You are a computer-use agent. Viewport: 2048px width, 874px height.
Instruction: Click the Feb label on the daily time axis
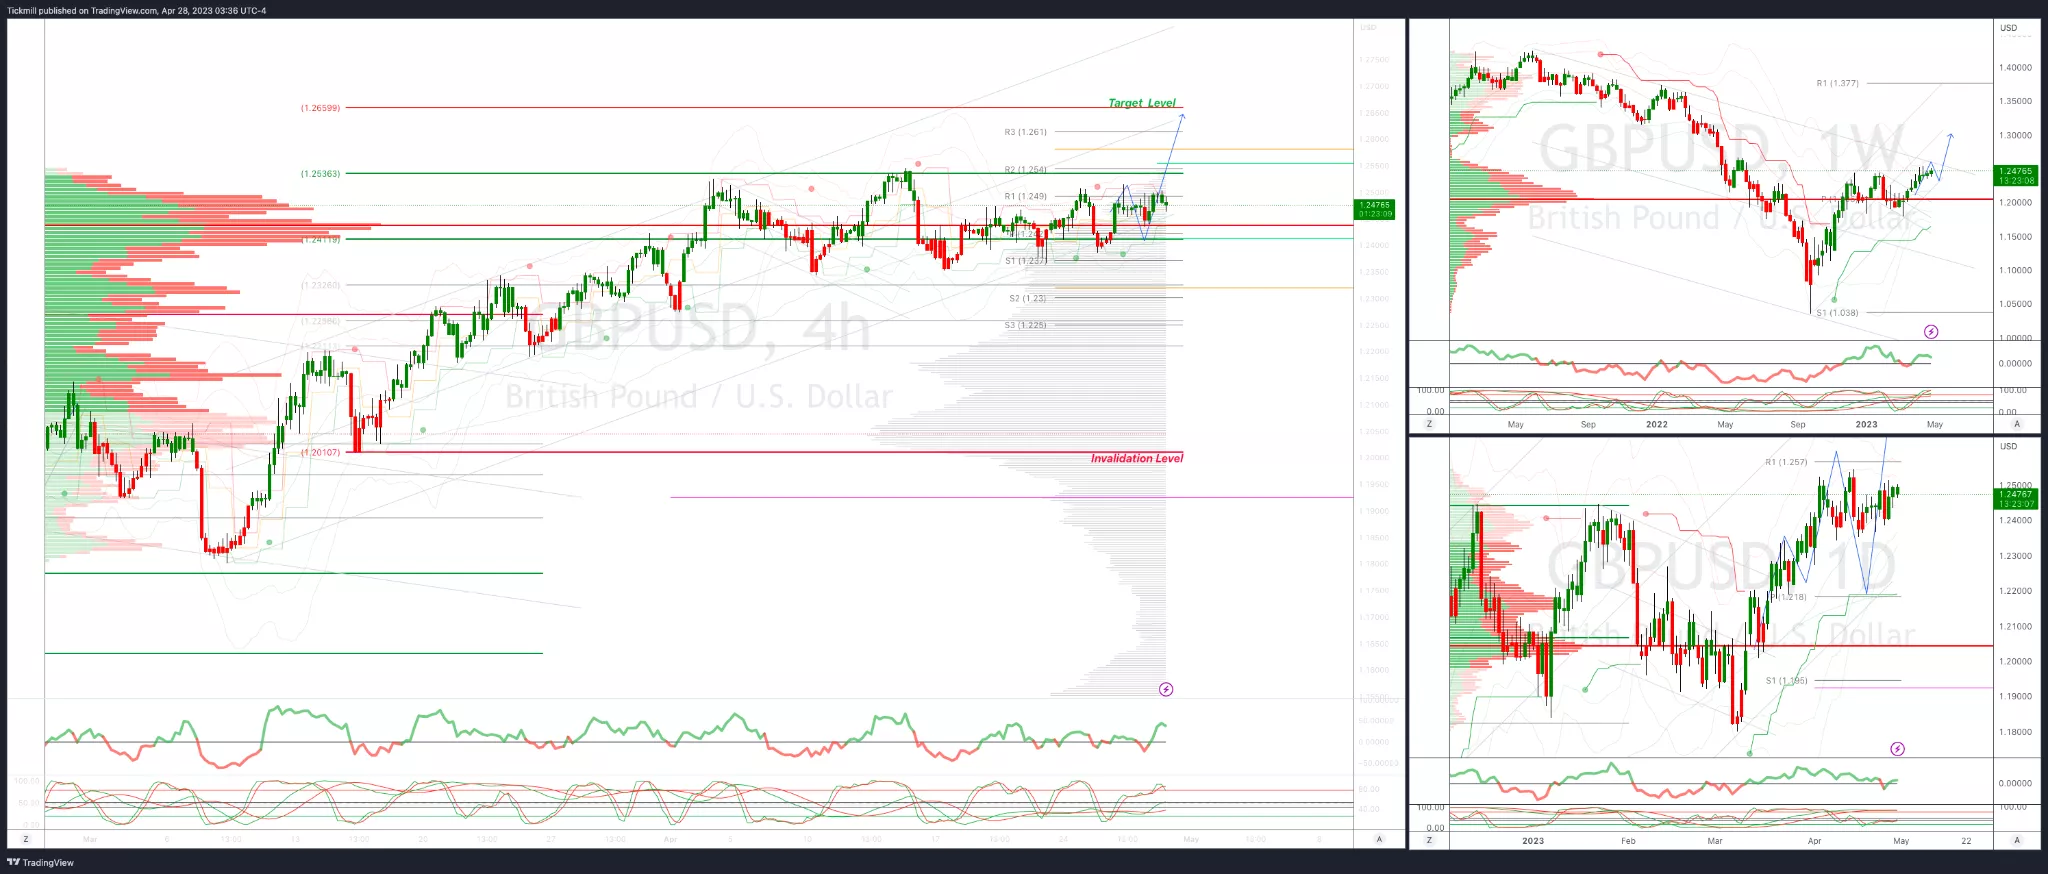(1628, 841)
